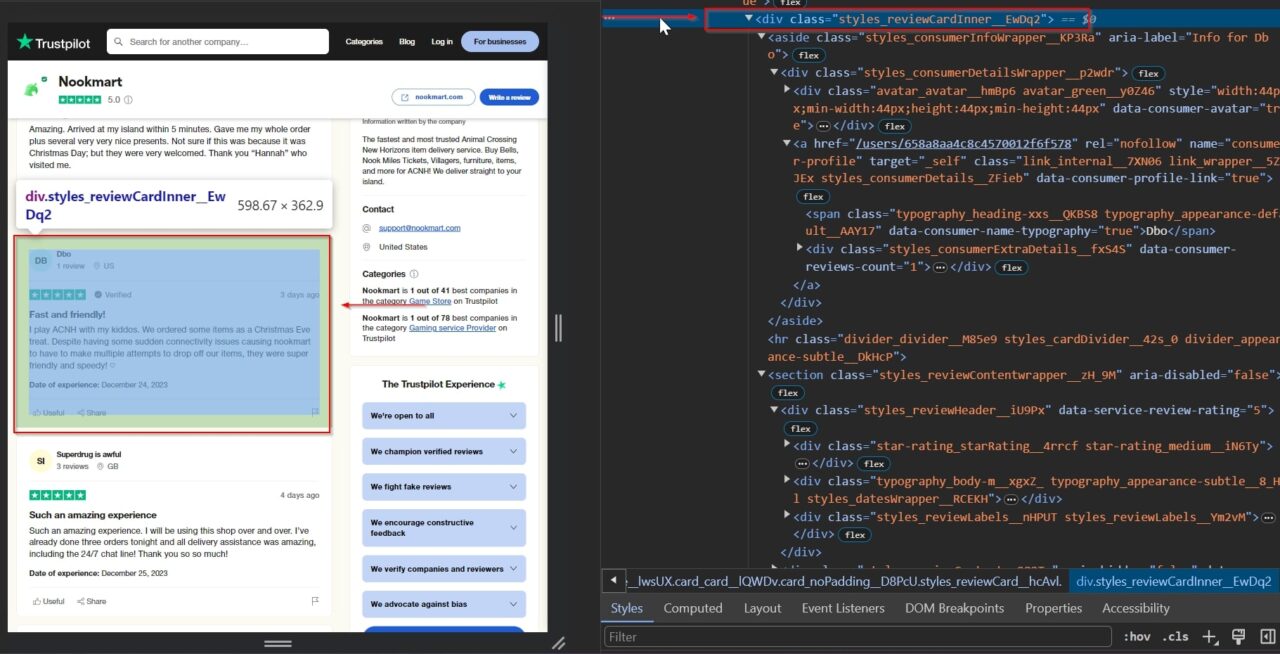Collapse the styles_consumerDetailsWrapper div node

click(774, 73)
